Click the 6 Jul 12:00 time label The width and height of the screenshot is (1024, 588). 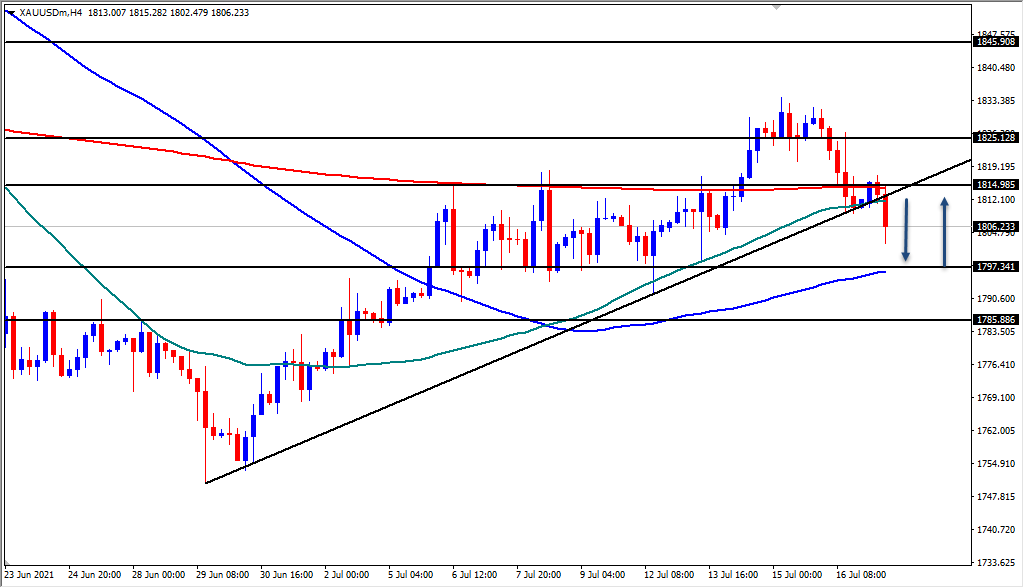474,575
